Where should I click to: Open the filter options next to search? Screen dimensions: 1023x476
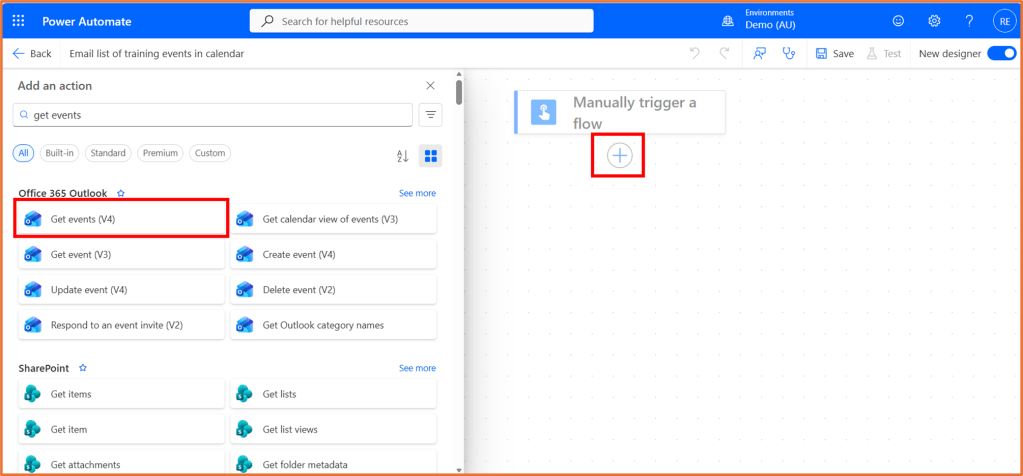431,115
